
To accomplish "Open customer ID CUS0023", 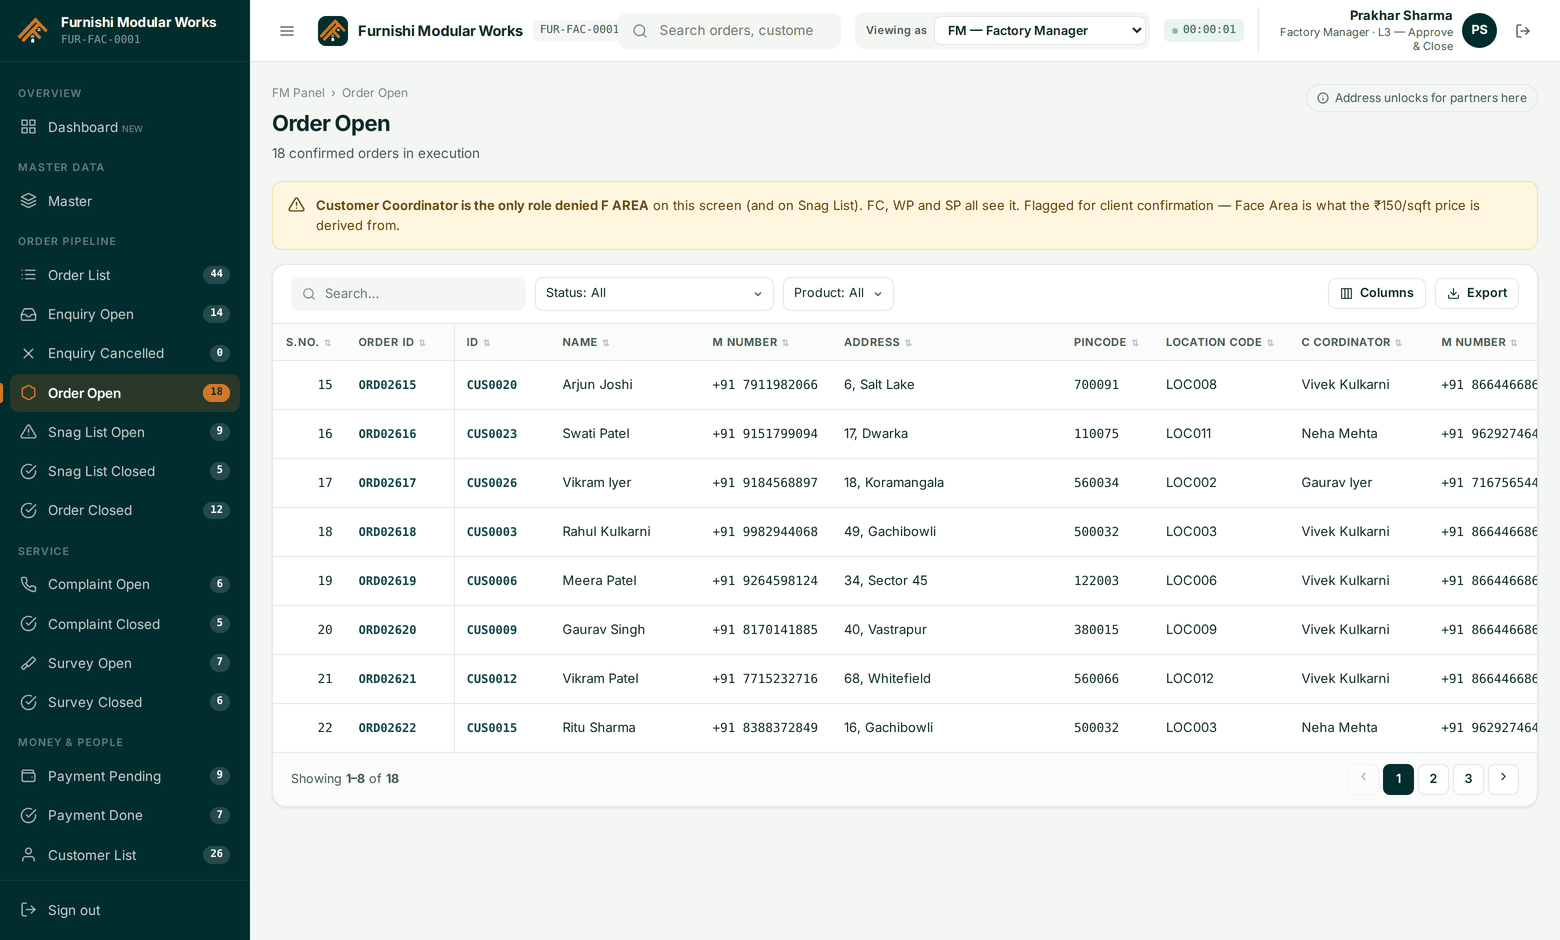I will 492,434.
